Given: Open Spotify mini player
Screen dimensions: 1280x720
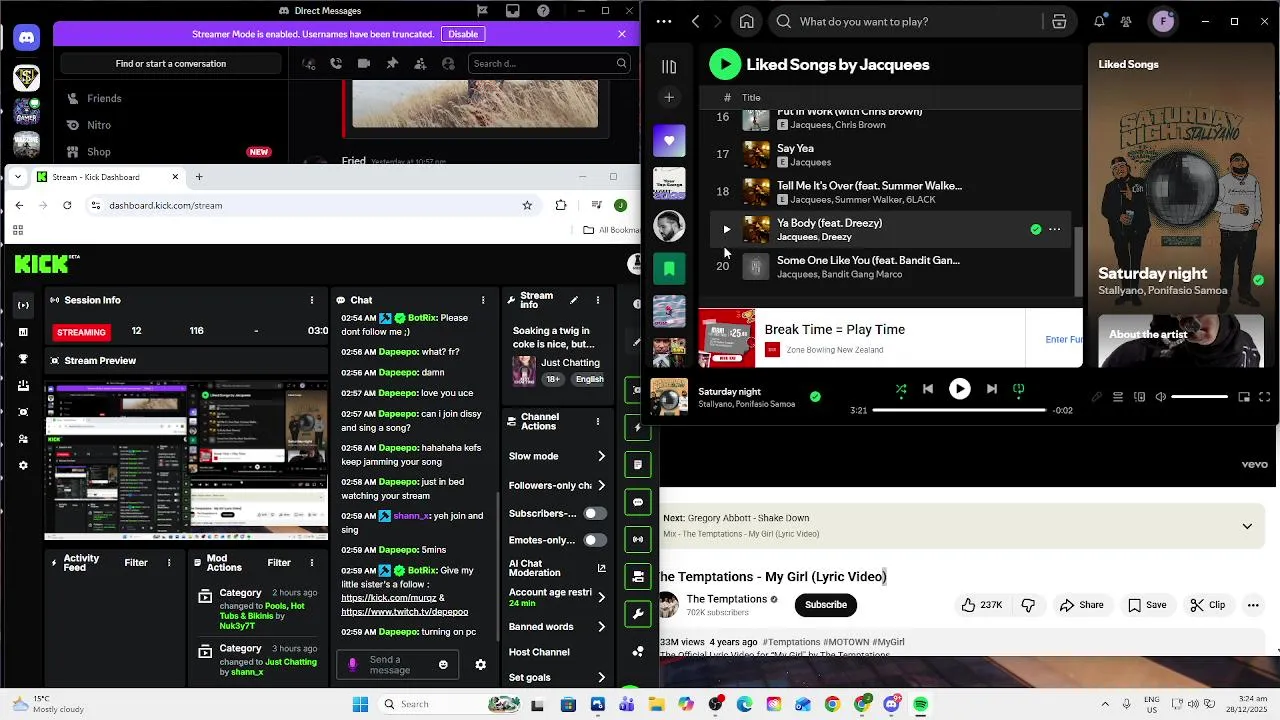Looking at the screenshot, I should click(1244, 397).
